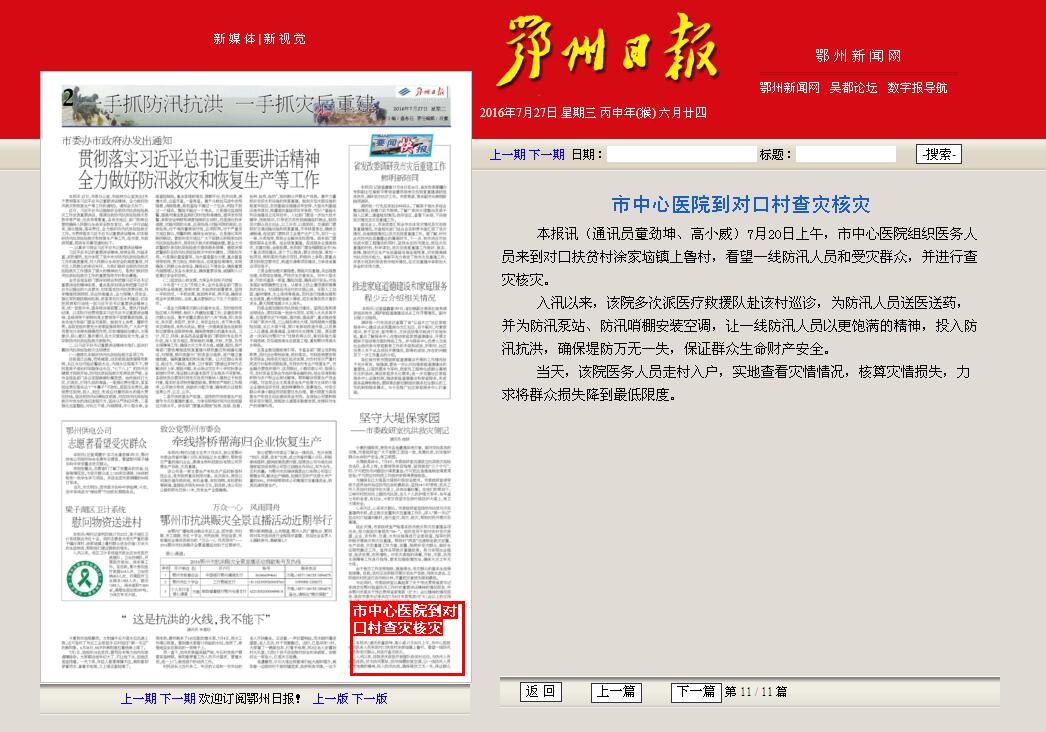The width and height of the screenshot is (1046, 732).
Task: Click the paragraph starting 入汛以来
Action: (739, 326)
